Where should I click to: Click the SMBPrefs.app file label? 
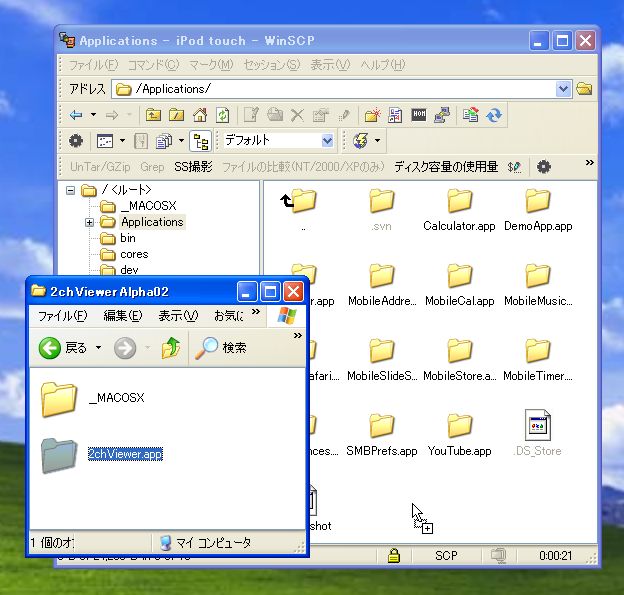pyautogui.click(x=382, y=451)
